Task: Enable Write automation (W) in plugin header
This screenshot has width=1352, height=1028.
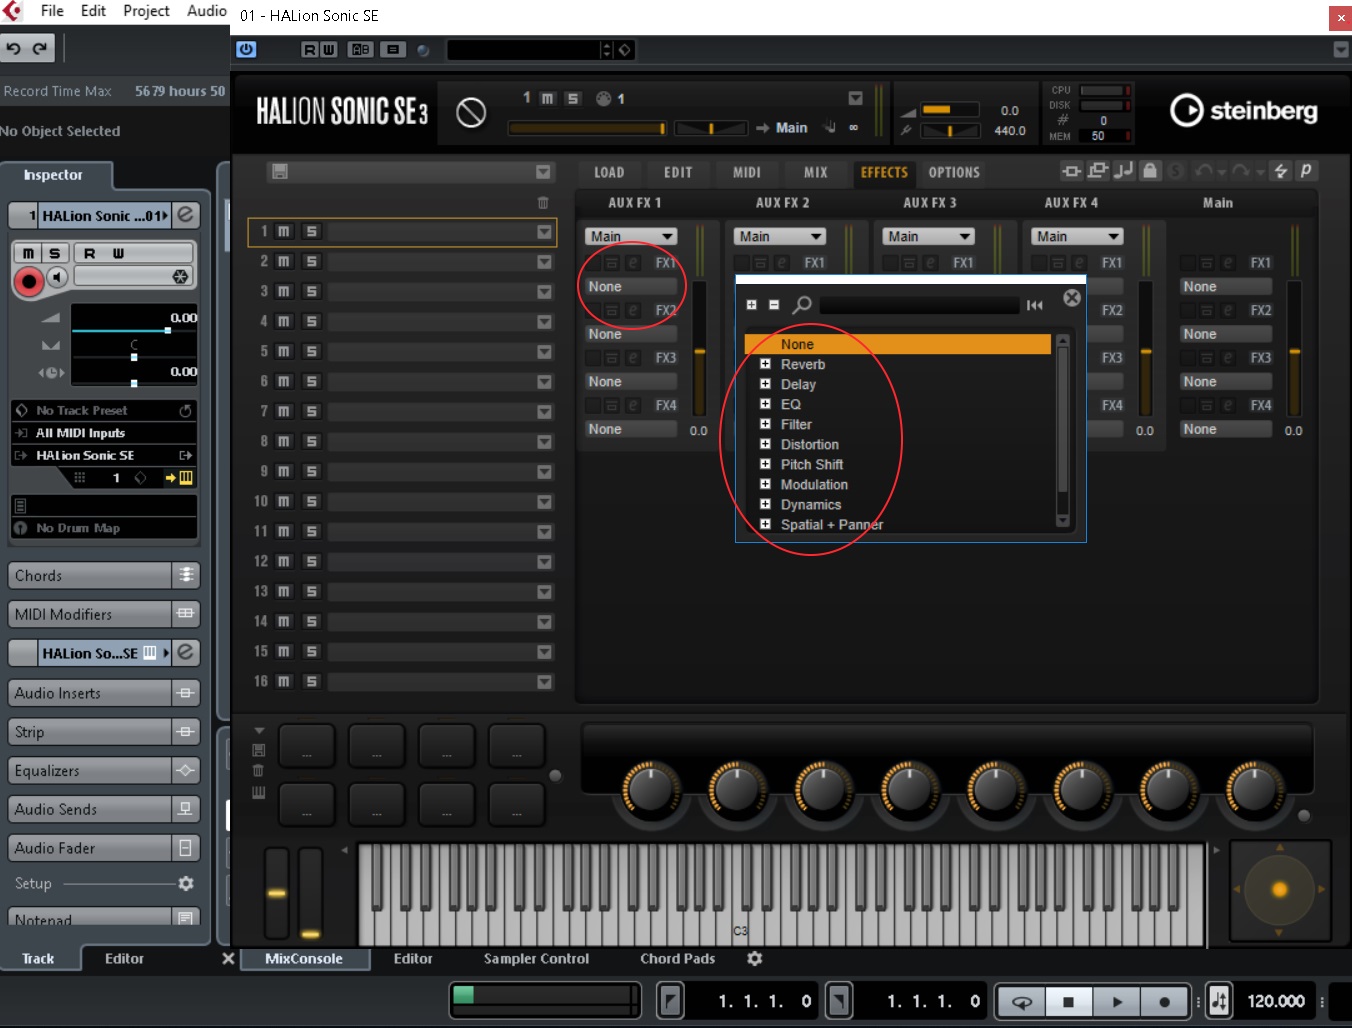Action: pos(328,50)
